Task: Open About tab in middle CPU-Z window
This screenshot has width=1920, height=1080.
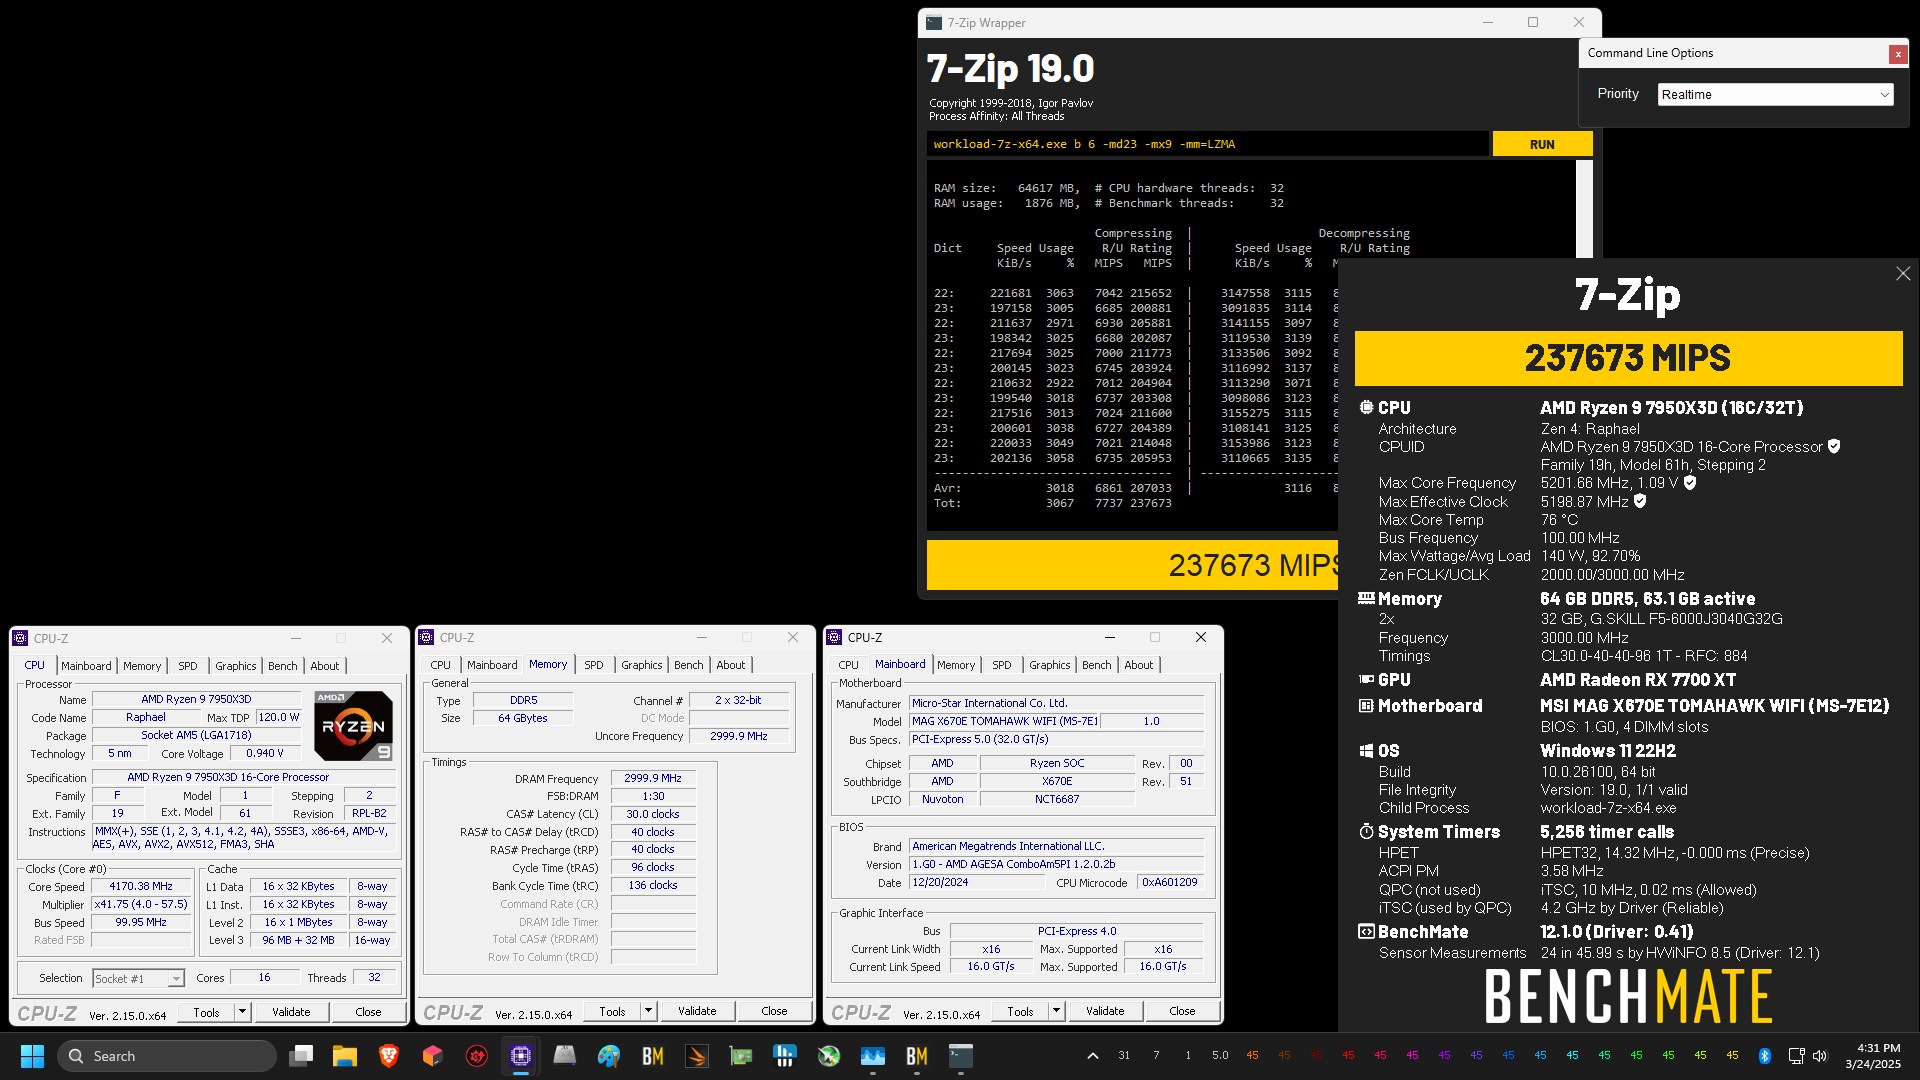Action: click(x=730, y=665)
